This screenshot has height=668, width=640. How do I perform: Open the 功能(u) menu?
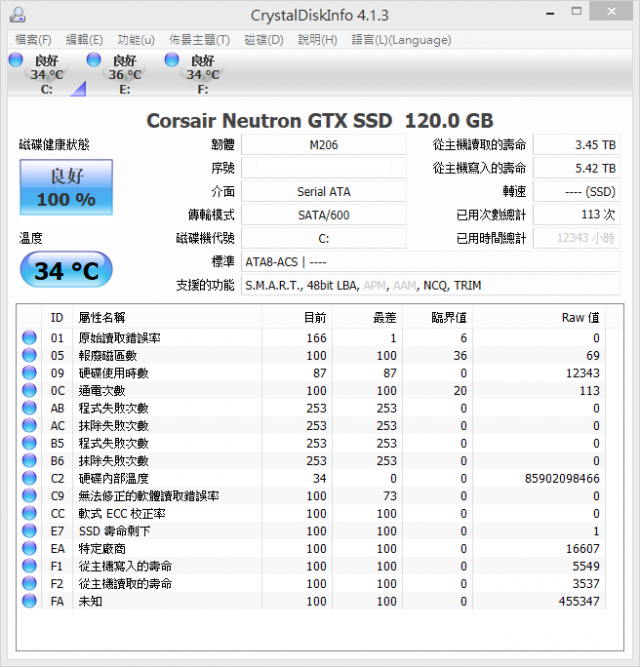tap(136, 40)
